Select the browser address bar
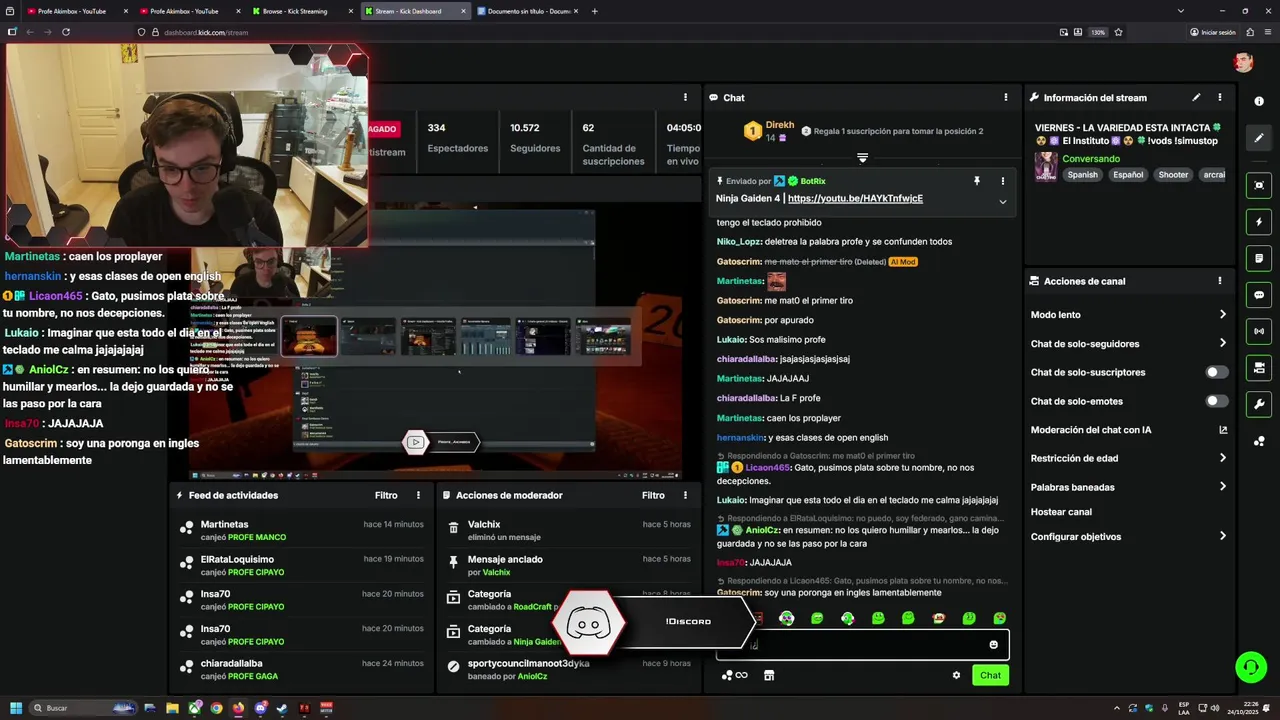This screenshot has height=720, width=1280. click(x=595, y=32)
